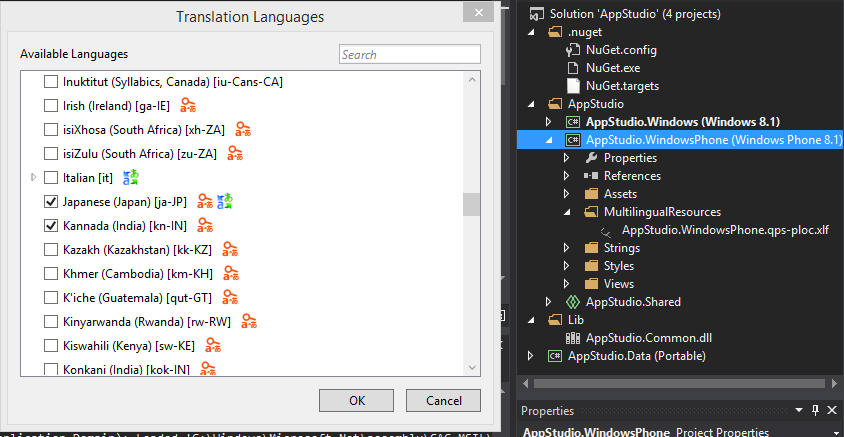Click the orange portal icon beside Kazakh

tap(230, 249)
